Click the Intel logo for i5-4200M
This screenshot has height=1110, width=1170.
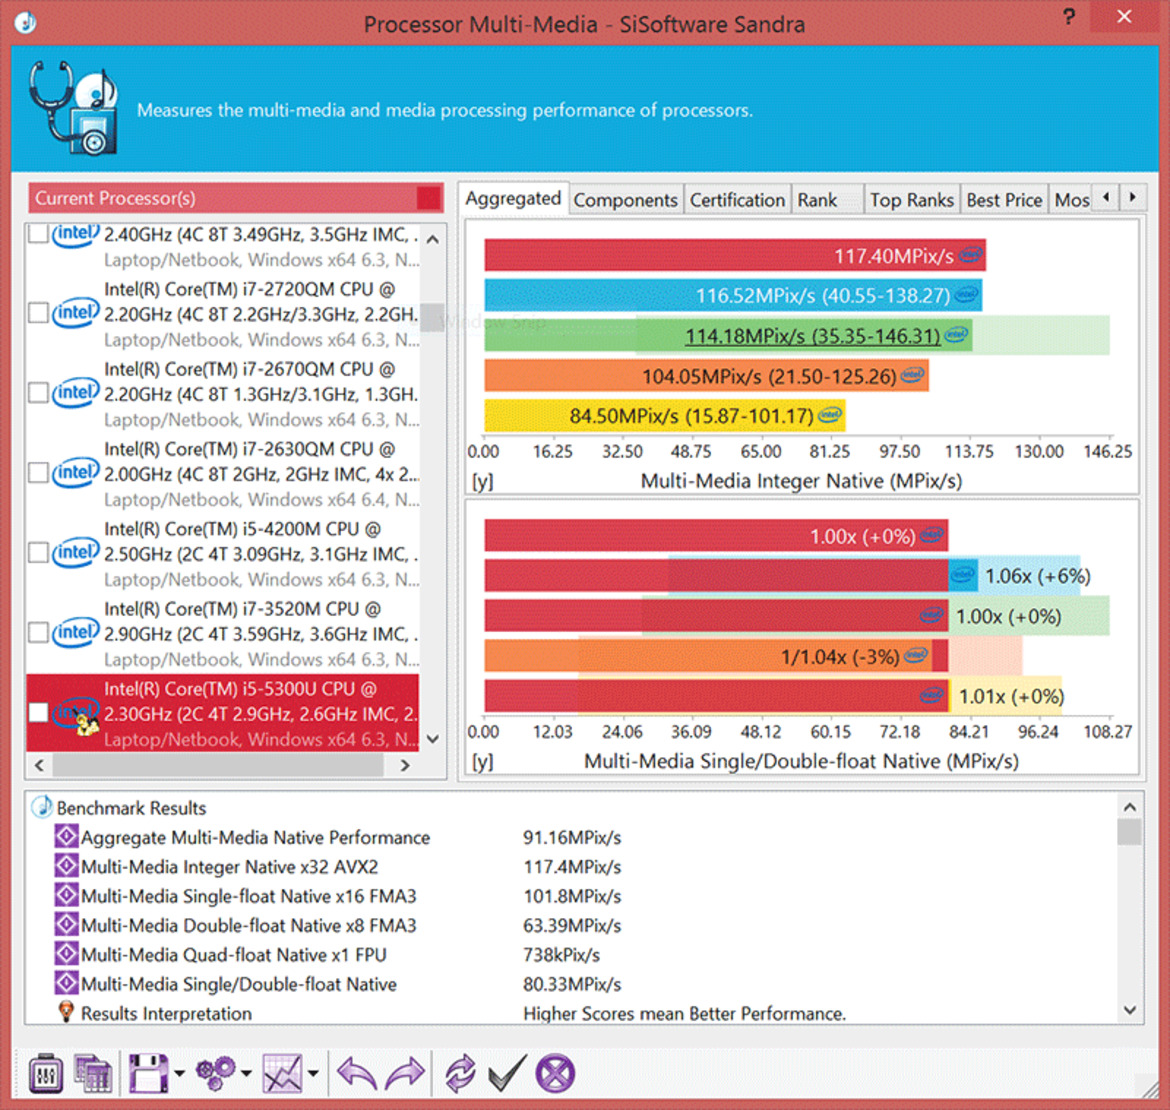point(75,553)
